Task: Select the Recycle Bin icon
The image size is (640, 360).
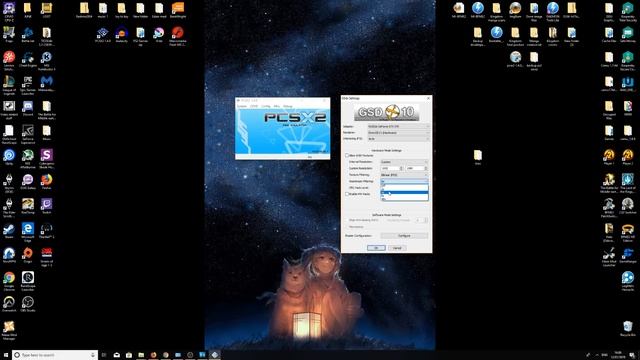Action: (x=628, y=329)
